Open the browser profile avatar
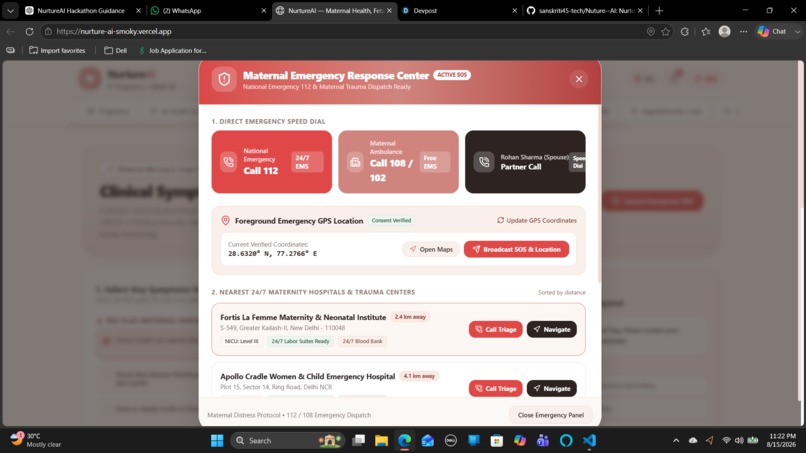Image resolution: width=806 pixels, height=453 pixels. coord(725,31)
